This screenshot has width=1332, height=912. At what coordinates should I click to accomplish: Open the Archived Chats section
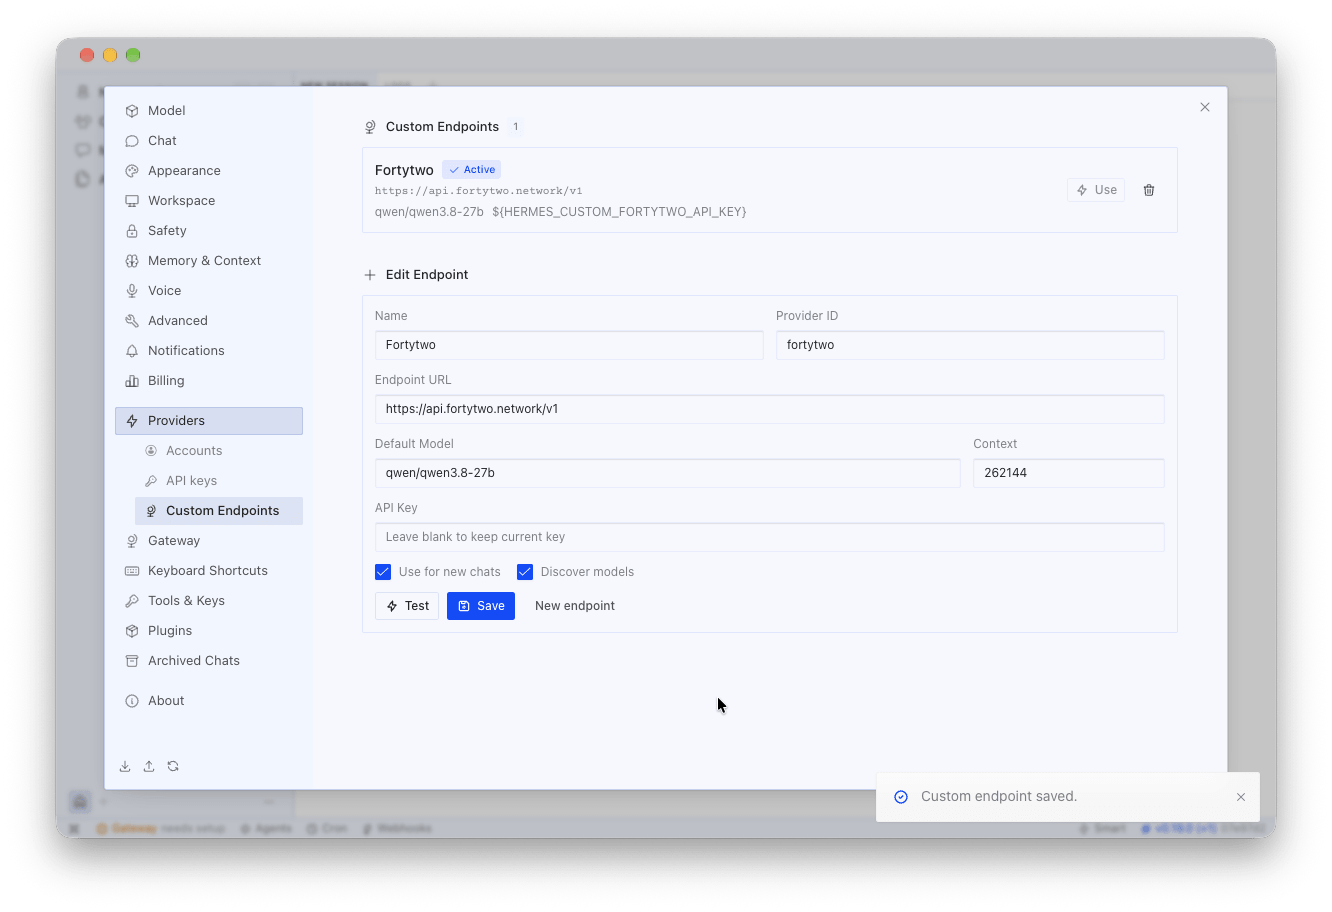[209, 661]
